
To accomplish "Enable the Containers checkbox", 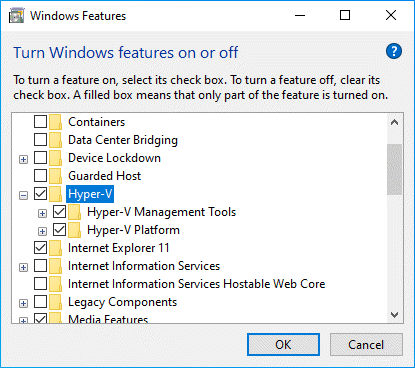I will click(x=40, y=122).
